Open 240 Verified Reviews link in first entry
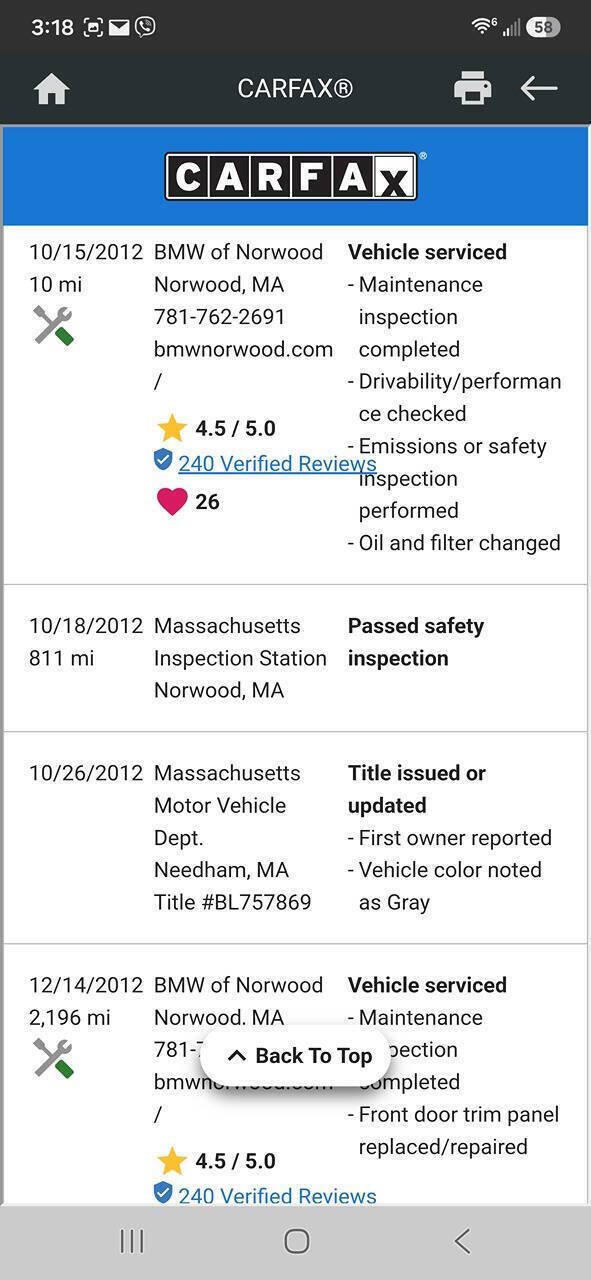This screenshot has width=591, height=1280. coord(277,463)
